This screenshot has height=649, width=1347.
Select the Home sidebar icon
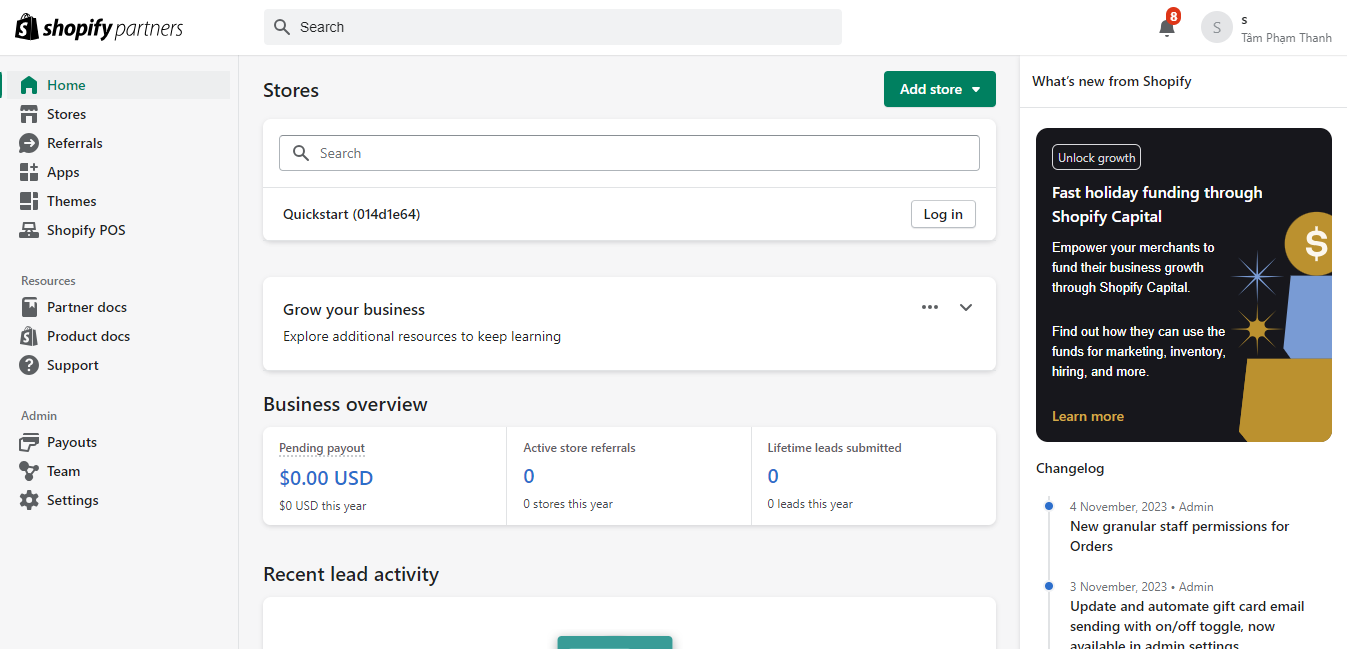coord(29,84)
